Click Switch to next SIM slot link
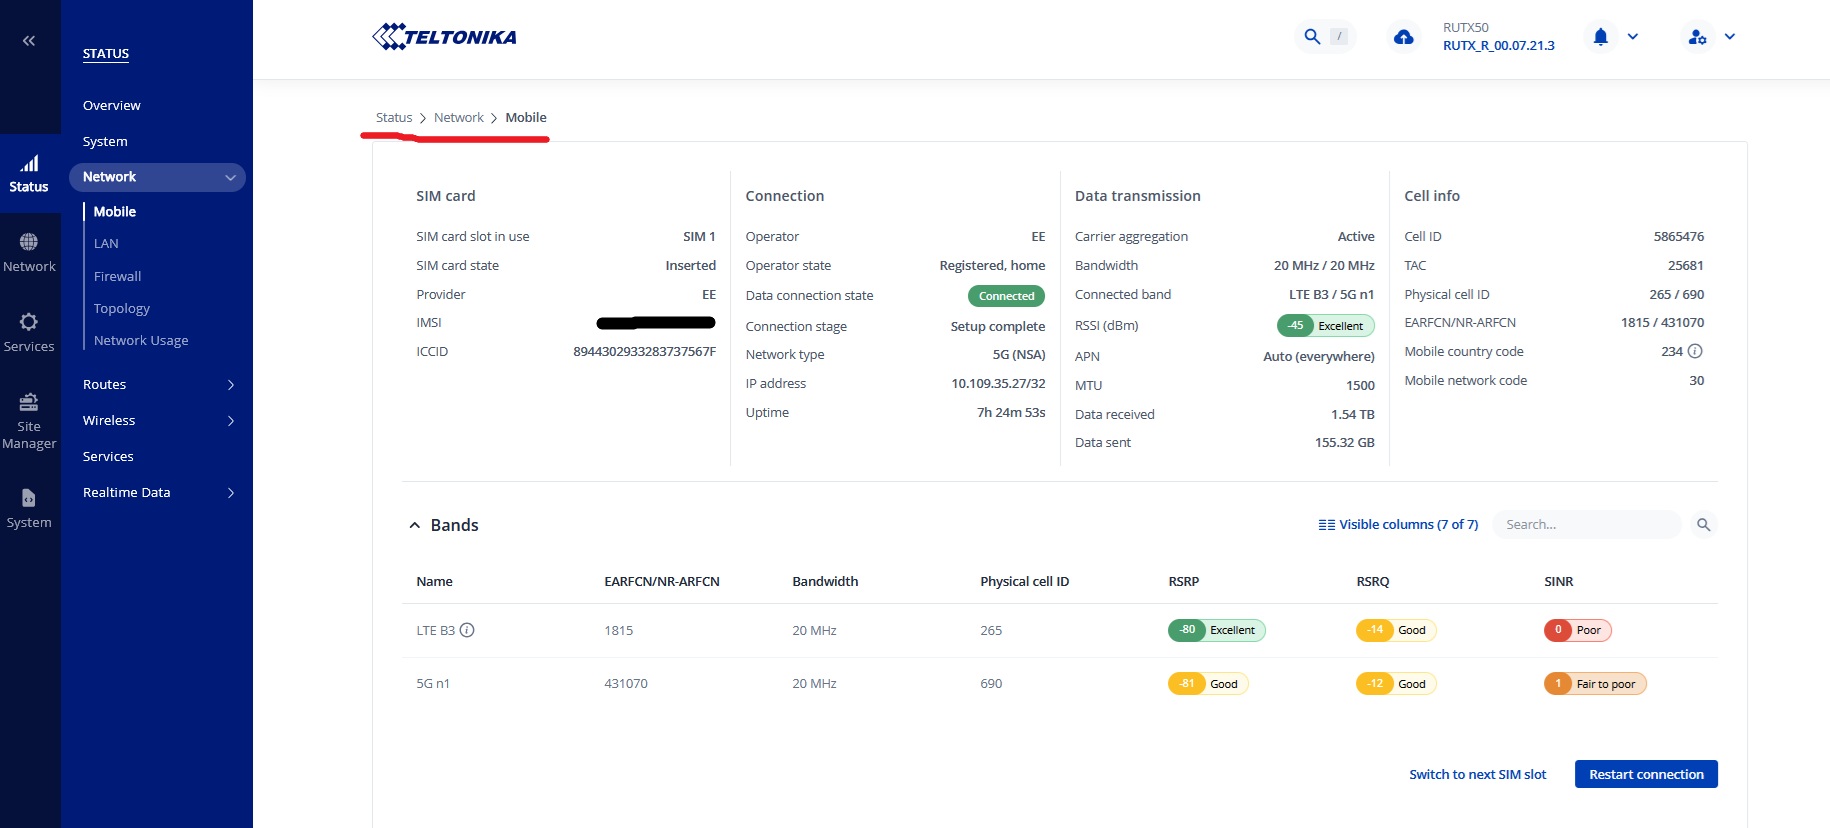The width and height of the screenshot is (1830, 828). pos(1477,774)
